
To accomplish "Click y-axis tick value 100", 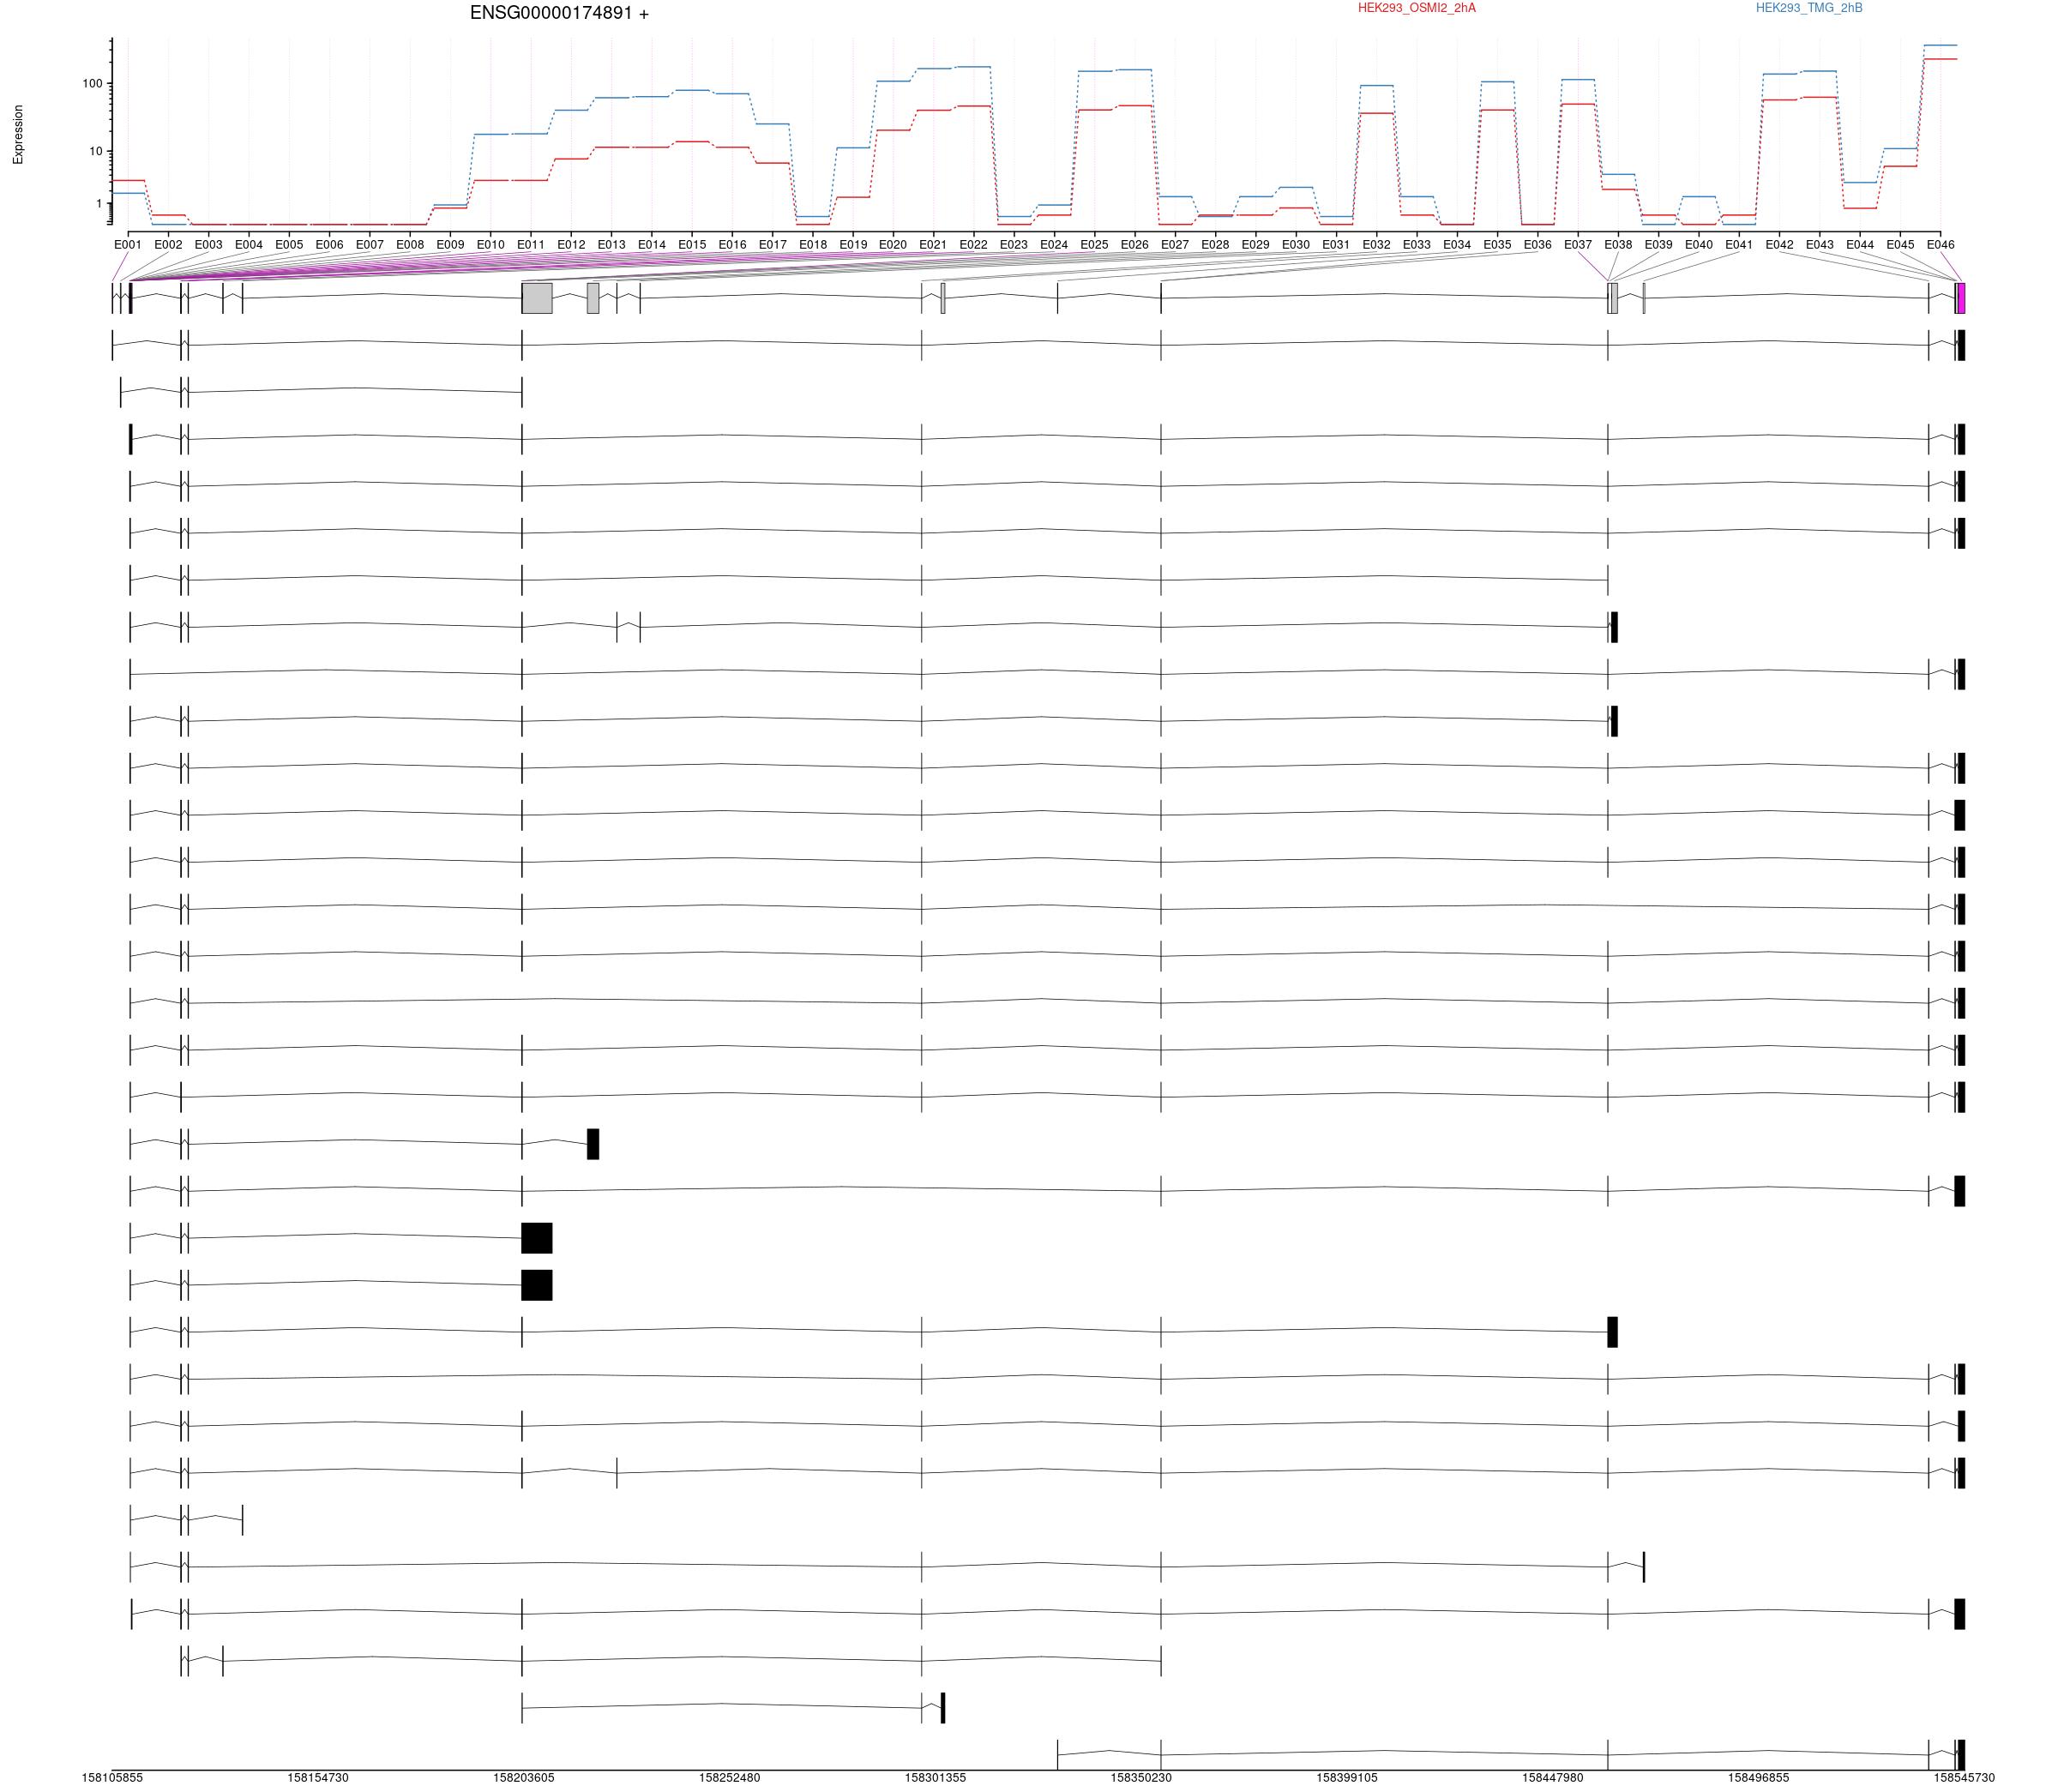I will coord(93,84).
